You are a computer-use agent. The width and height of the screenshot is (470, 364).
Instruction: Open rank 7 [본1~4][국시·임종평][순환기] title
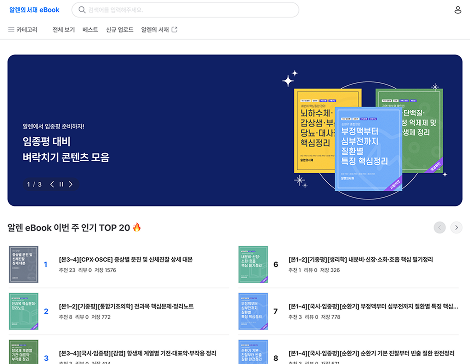[373, 306]
